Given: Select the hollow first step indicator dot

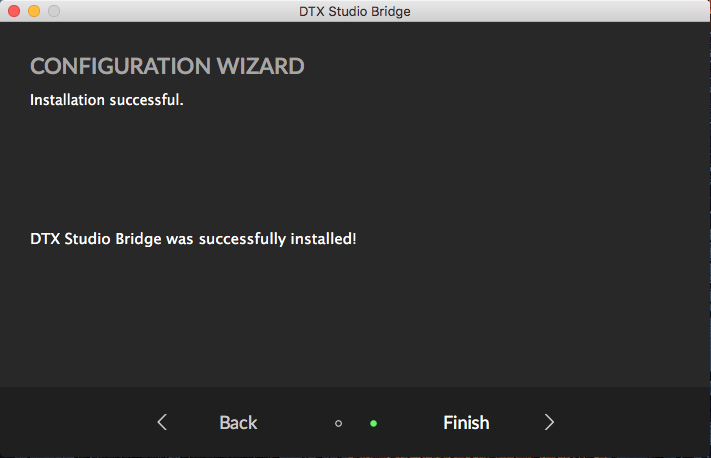Looking at the screenshot, I should click(x=338, y=423).
